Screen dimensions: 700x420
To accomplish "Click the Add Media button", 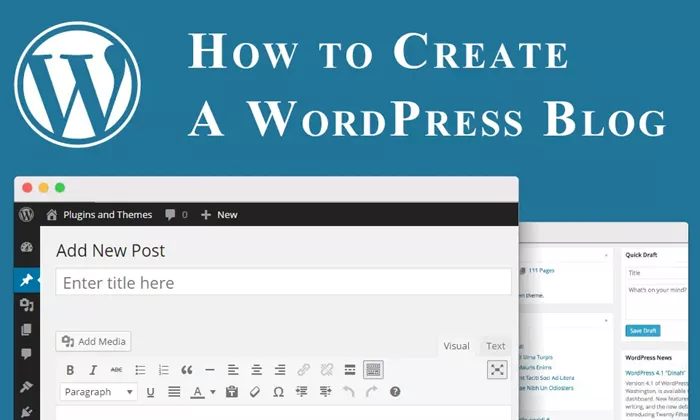I will point(93,341).
